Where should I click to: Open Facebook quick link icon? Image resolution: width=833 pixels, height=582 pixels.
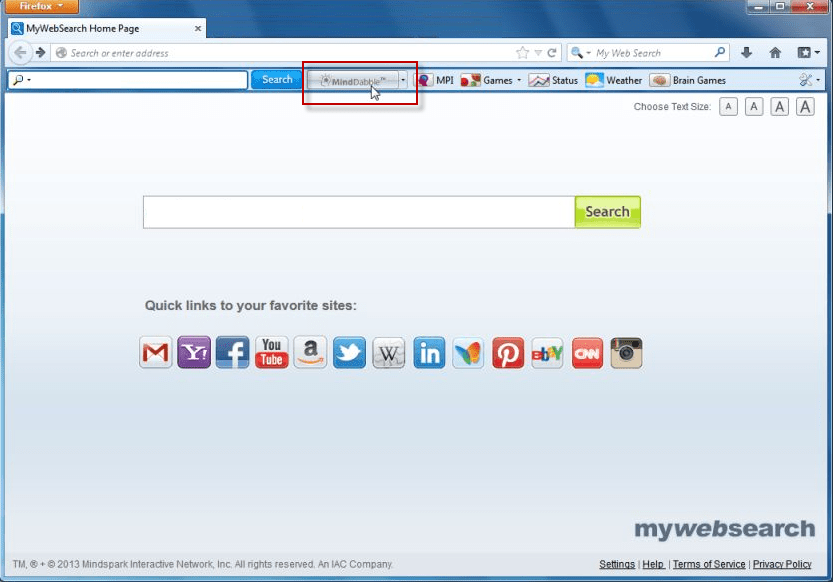point(233,352)
